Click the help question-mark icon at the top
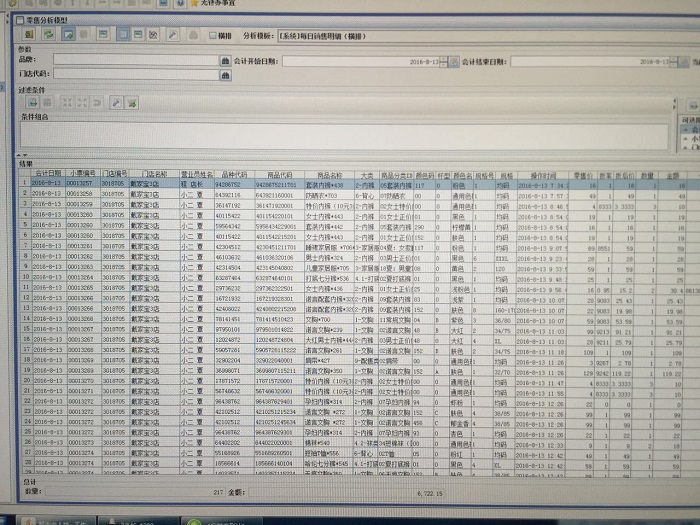 (x=193, y=35)
